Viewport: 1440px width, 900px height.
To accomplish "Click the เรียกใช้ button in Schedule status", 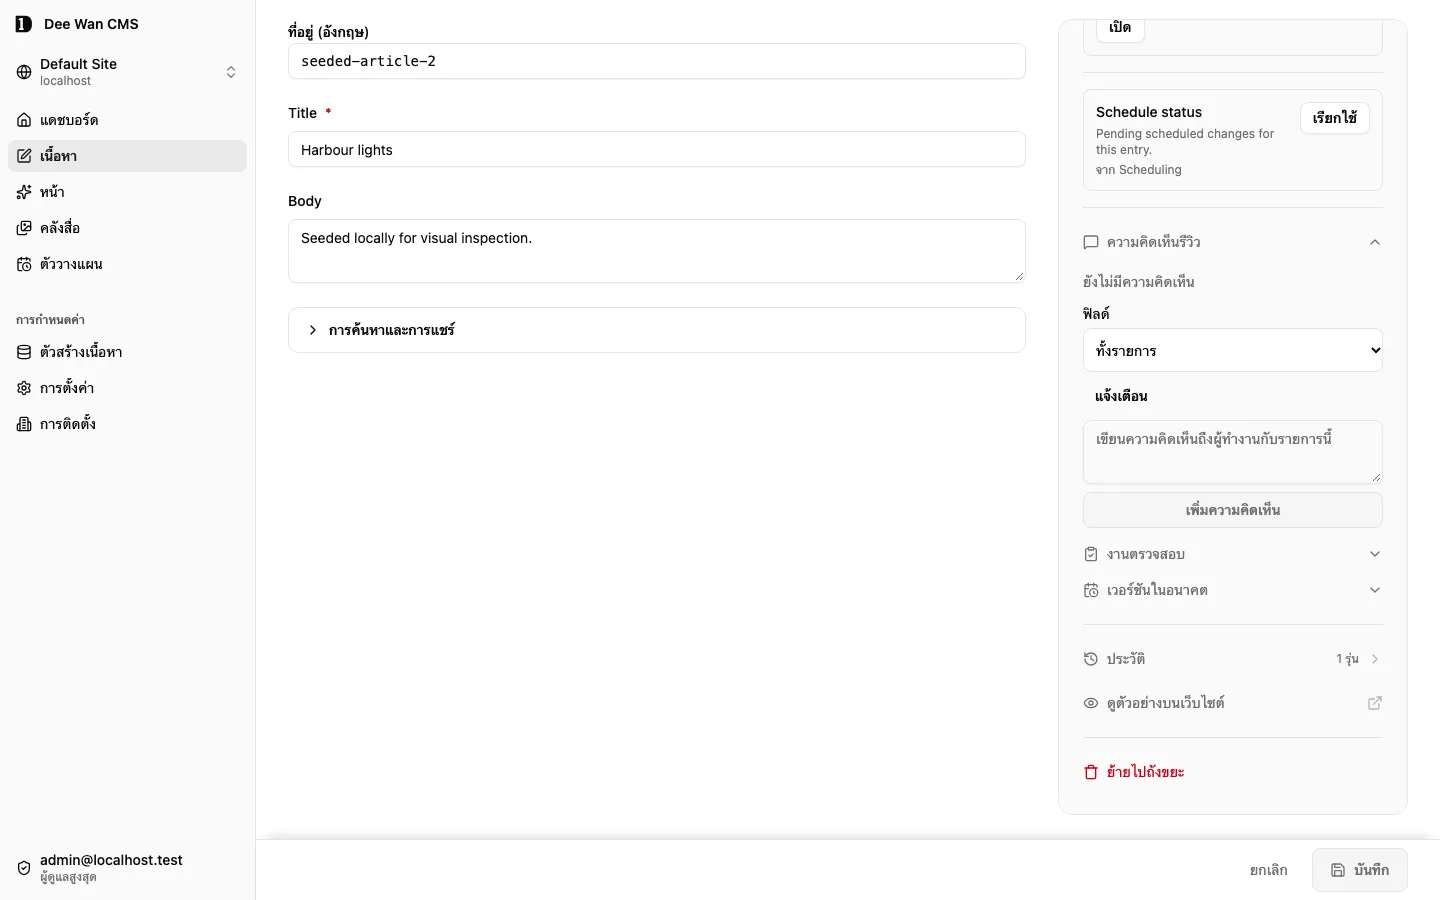I will coord(1335,118).
